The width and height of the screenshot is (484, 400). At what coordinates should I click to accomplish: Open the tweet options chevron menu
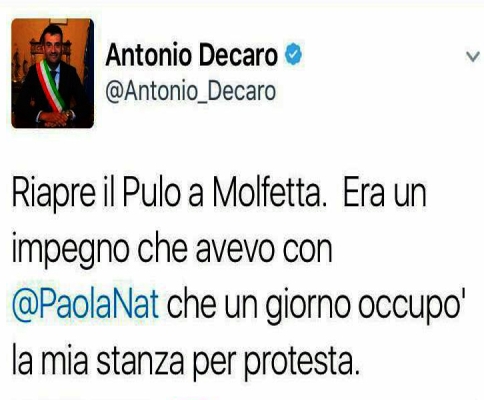[473, 57]
